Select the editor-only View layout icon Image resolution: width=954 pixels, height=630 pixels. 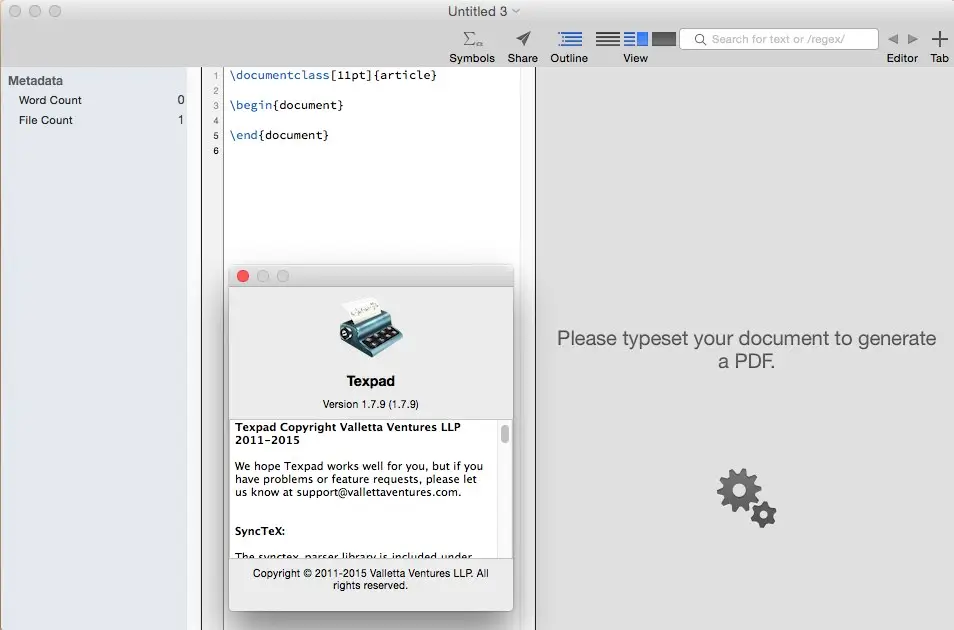pos(607,39)
